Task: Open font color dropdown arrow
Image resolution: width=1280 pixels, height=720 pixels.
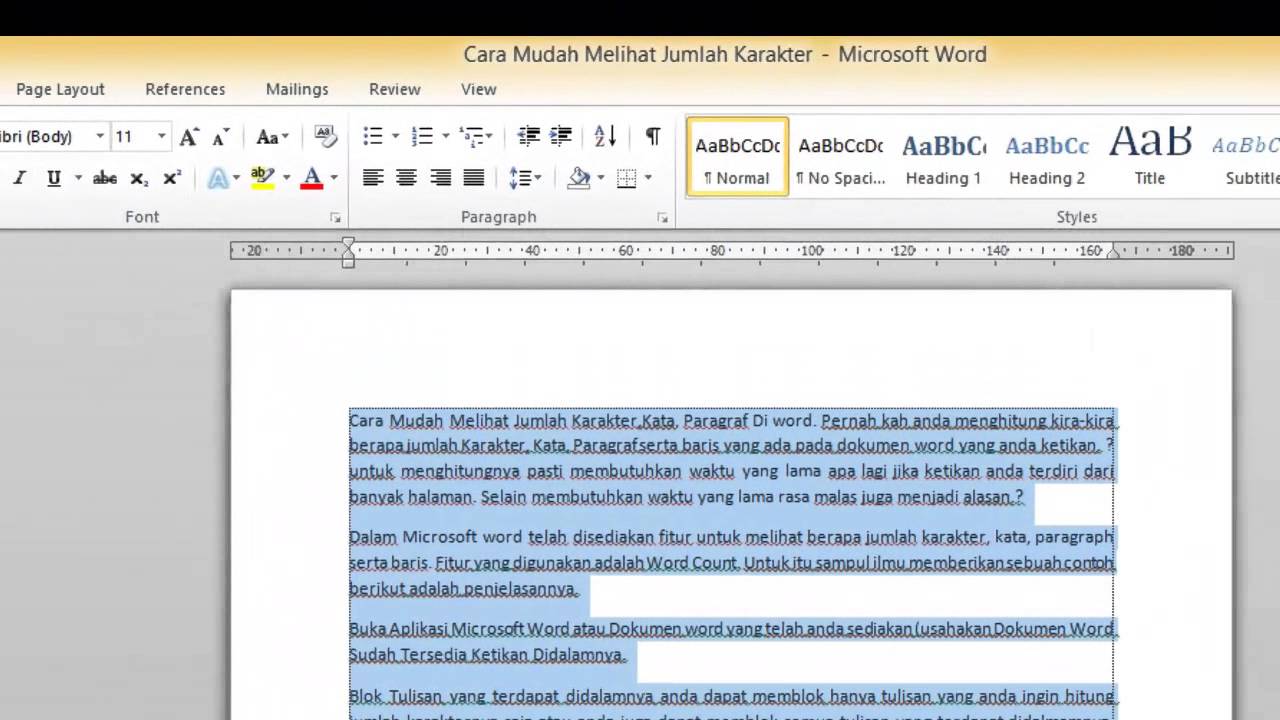Action: coord(334,178)
